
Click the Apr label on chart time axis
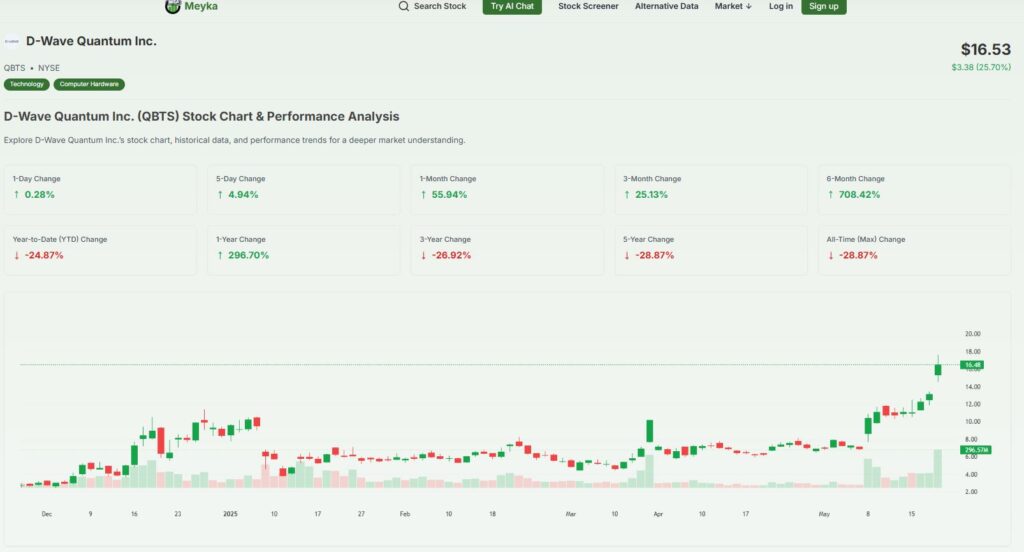(658, 514)
